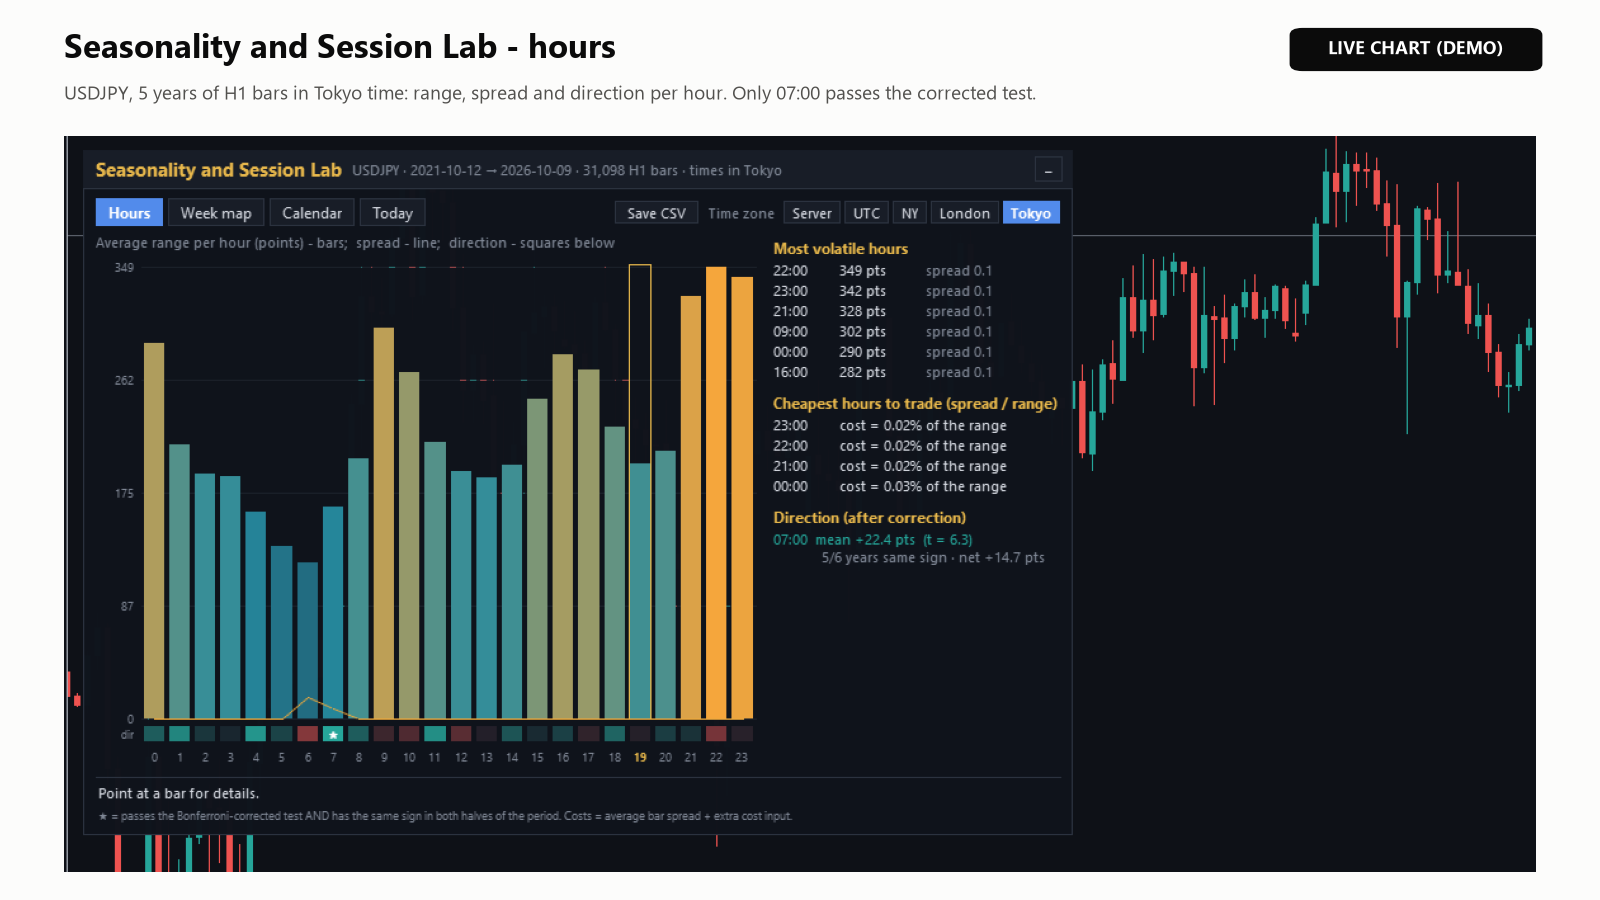
Task: Click the starred 07:00 direction square
Action: [333, 734]
